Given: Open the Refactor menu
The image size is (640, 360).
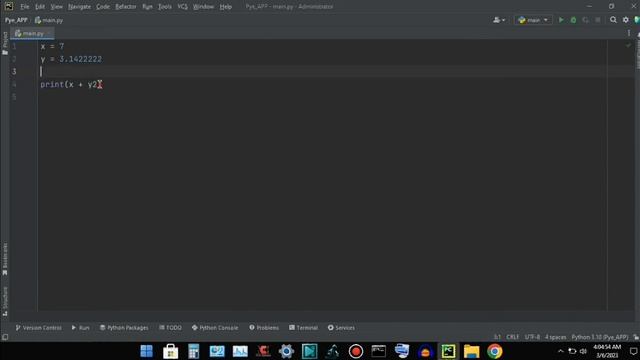Looking at the screenshot, I should [x=126, y=7].
